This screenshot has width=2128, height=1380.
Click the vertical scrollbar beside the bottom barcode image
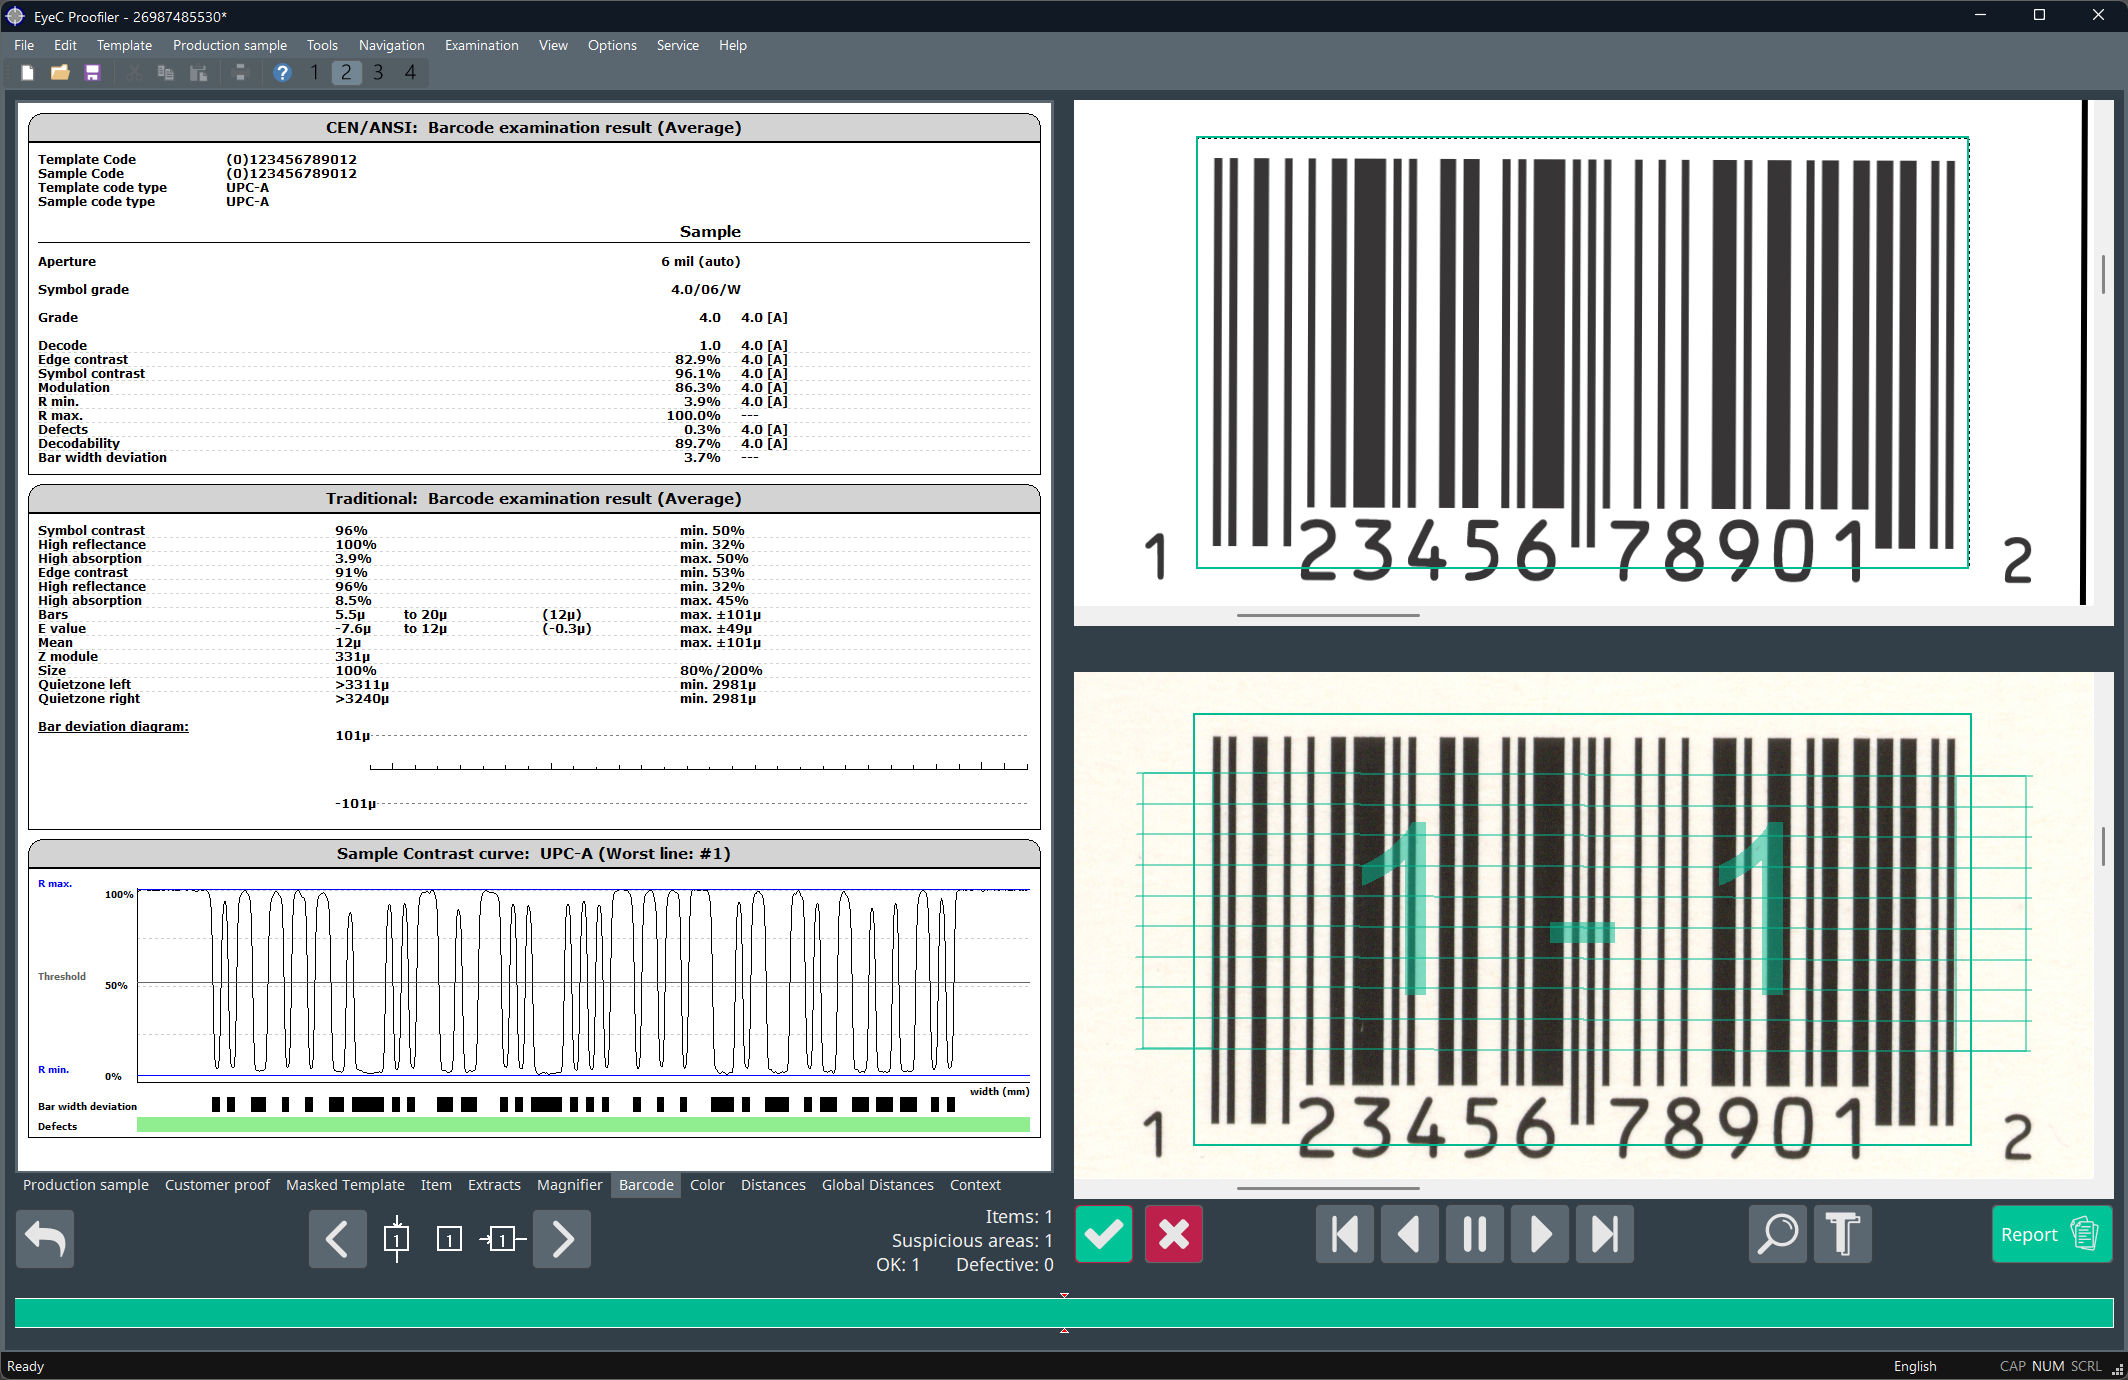2103,846
